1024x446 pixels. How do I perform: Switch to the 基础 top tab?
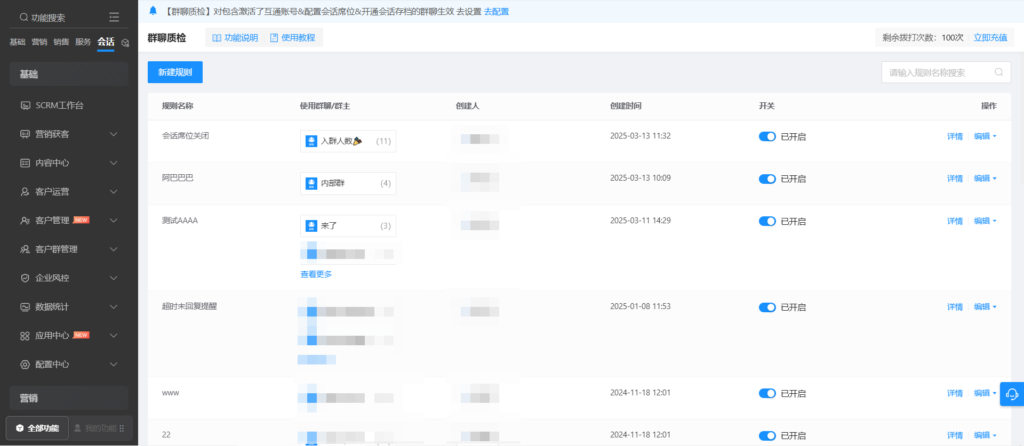coord(17,42)
